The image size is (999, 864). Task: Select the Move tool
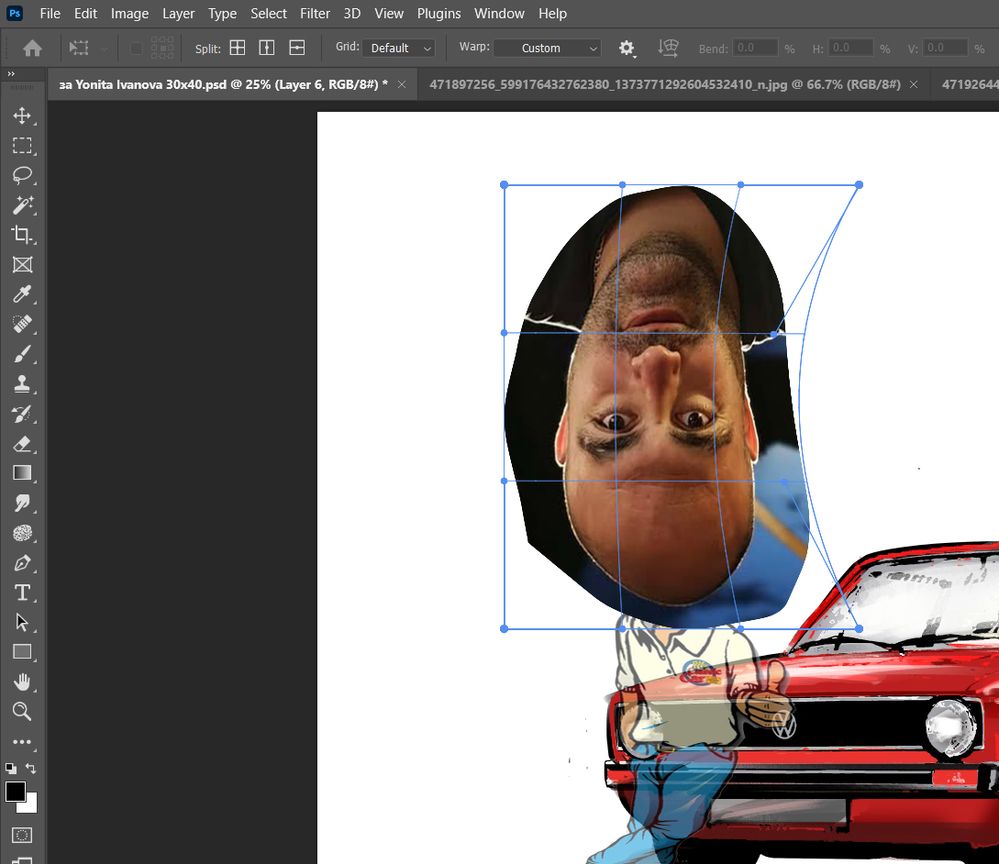tap(22, 115)
